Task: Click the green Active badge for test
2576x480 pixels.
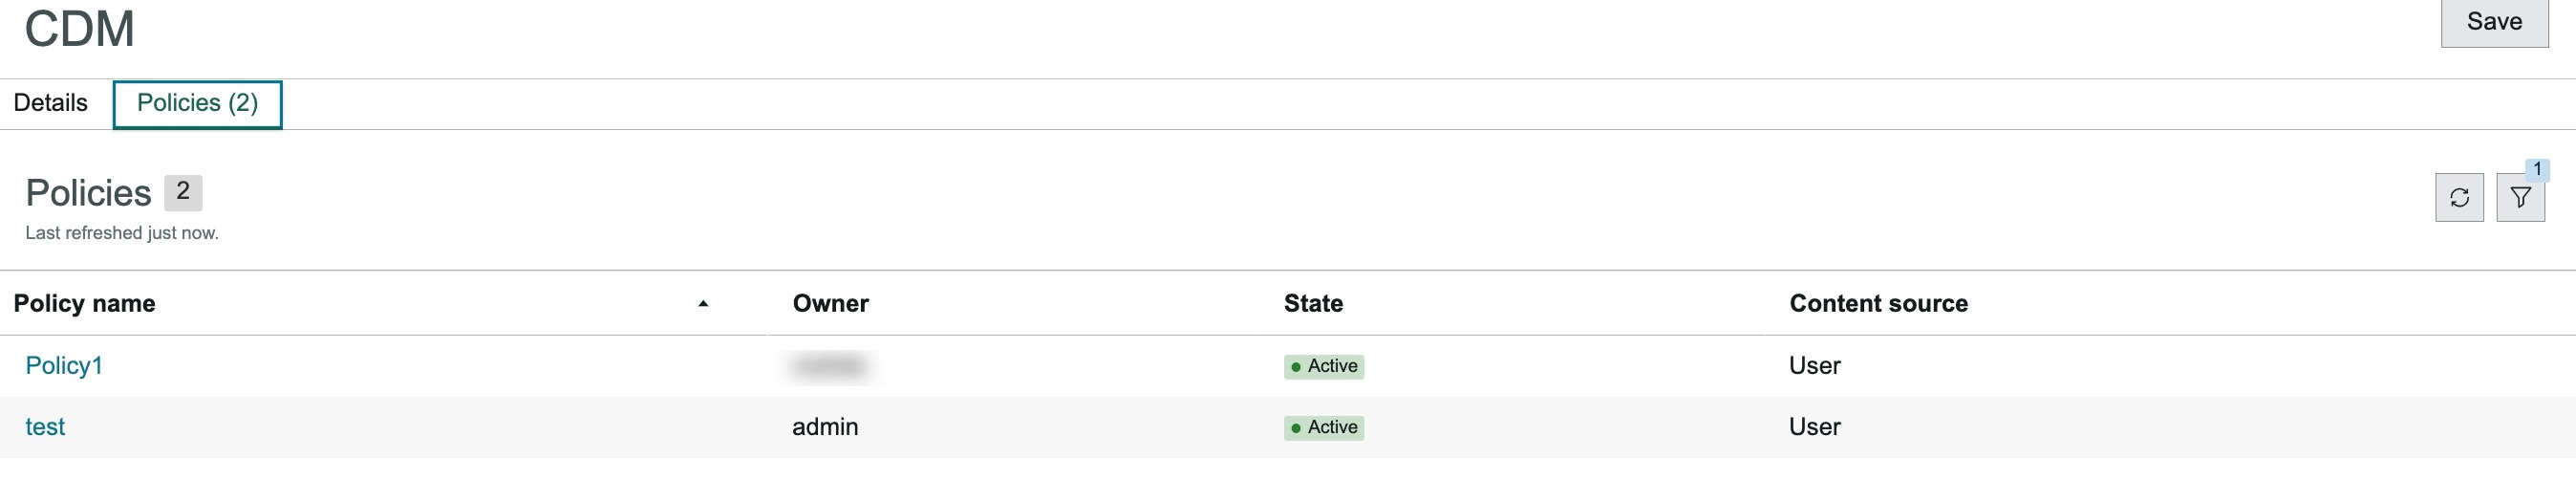Action: [1323, 427]
